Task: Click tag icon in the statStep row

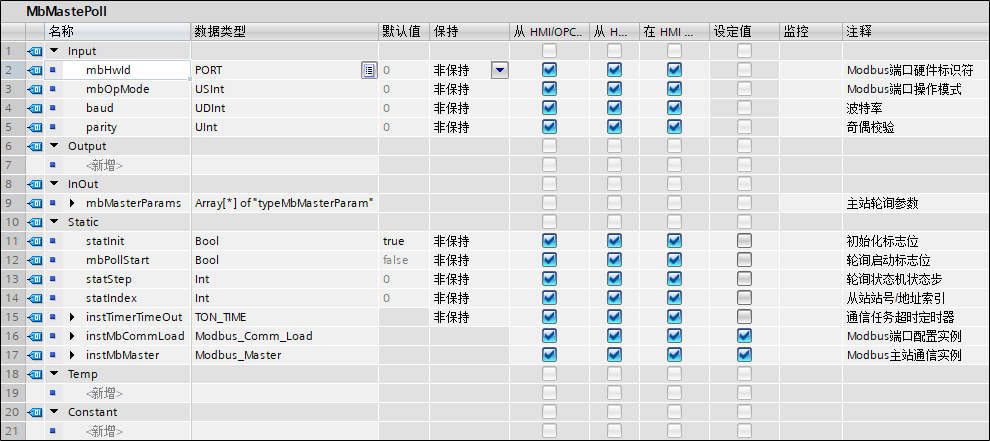Action: point(35,279)
